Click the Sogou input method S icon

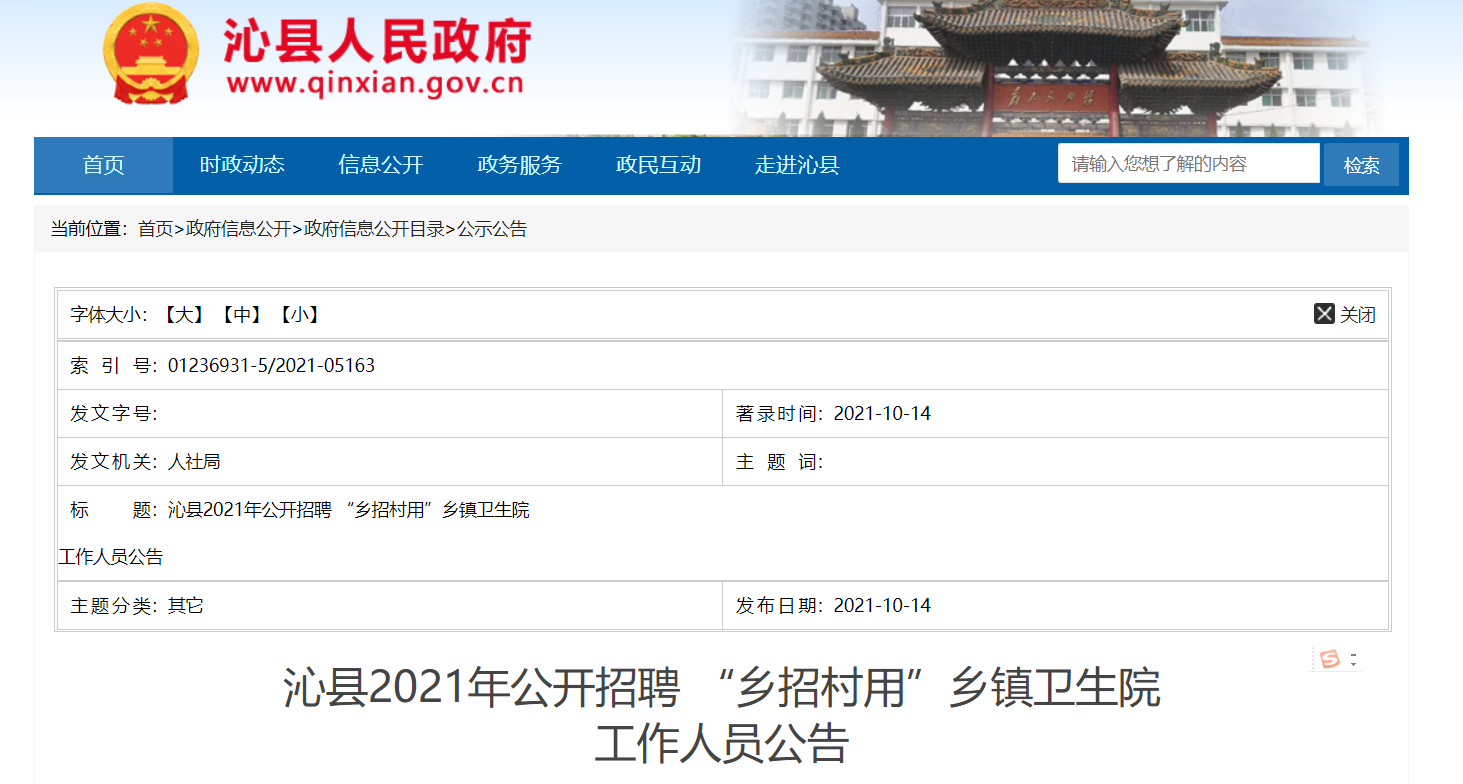coord(1329,659)
